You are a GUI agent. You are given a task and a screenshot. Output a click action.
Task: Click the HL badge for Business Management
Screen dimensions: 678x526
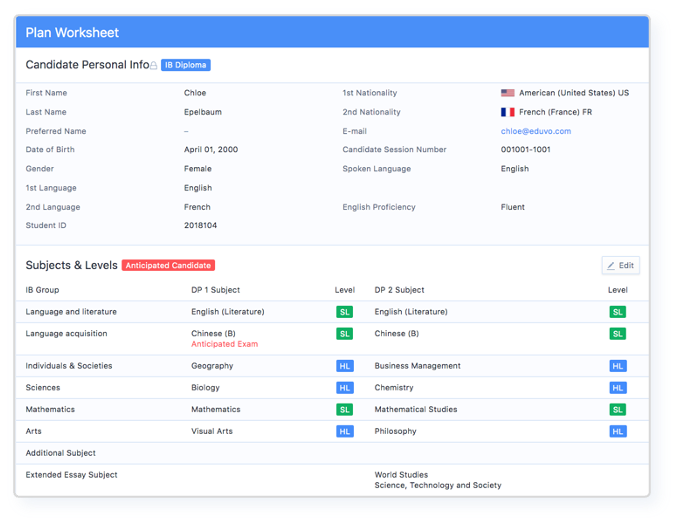pyautogui.click(x=618, y=366)
